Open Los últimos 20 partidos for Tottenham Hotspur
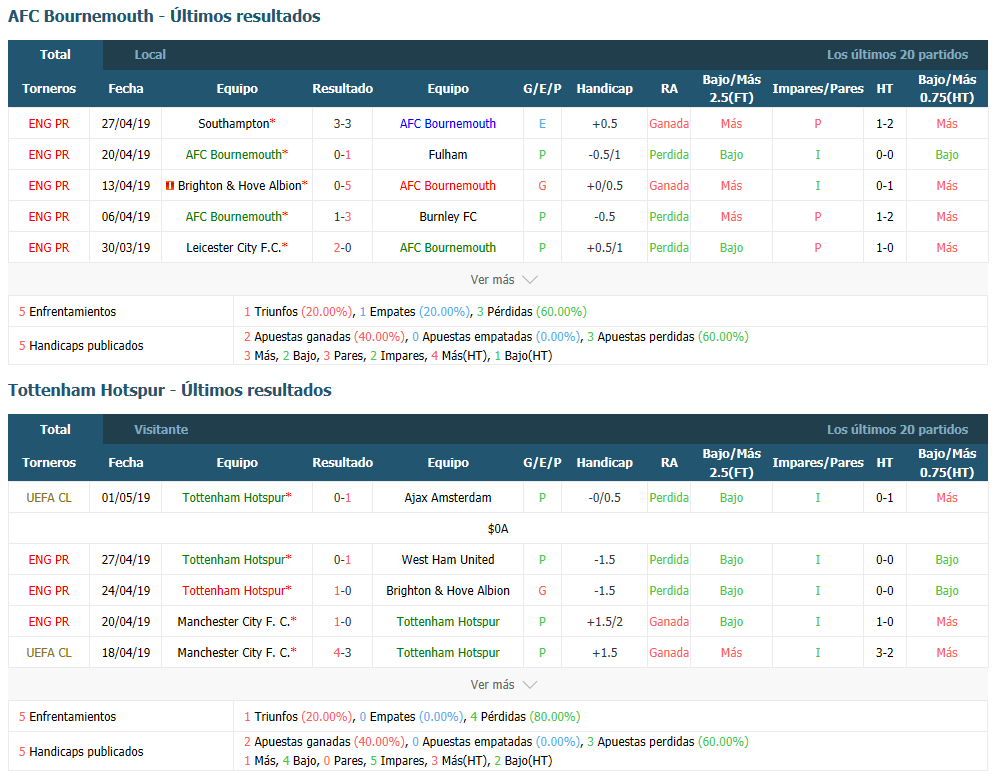Image resolution: width=997 pixels, height=774 pixels. click(897, 429)
